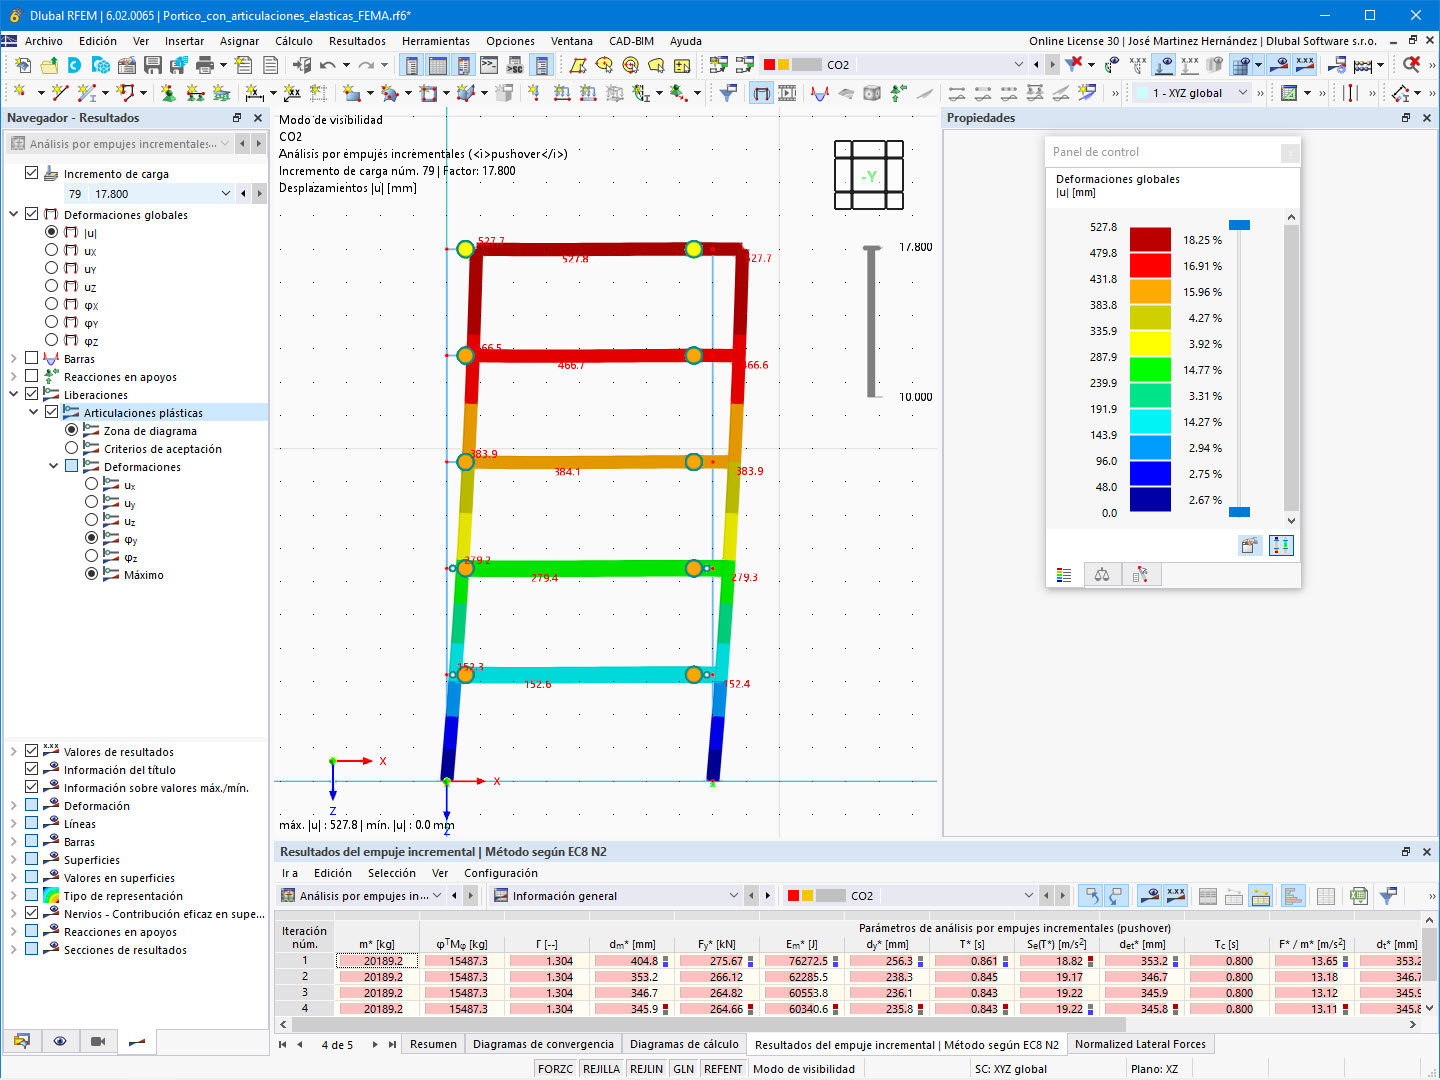The width and height of the screenshot is (1440, 1080).
Task: Uncheck the Incremento de carga checkbox
Action: 32,173
